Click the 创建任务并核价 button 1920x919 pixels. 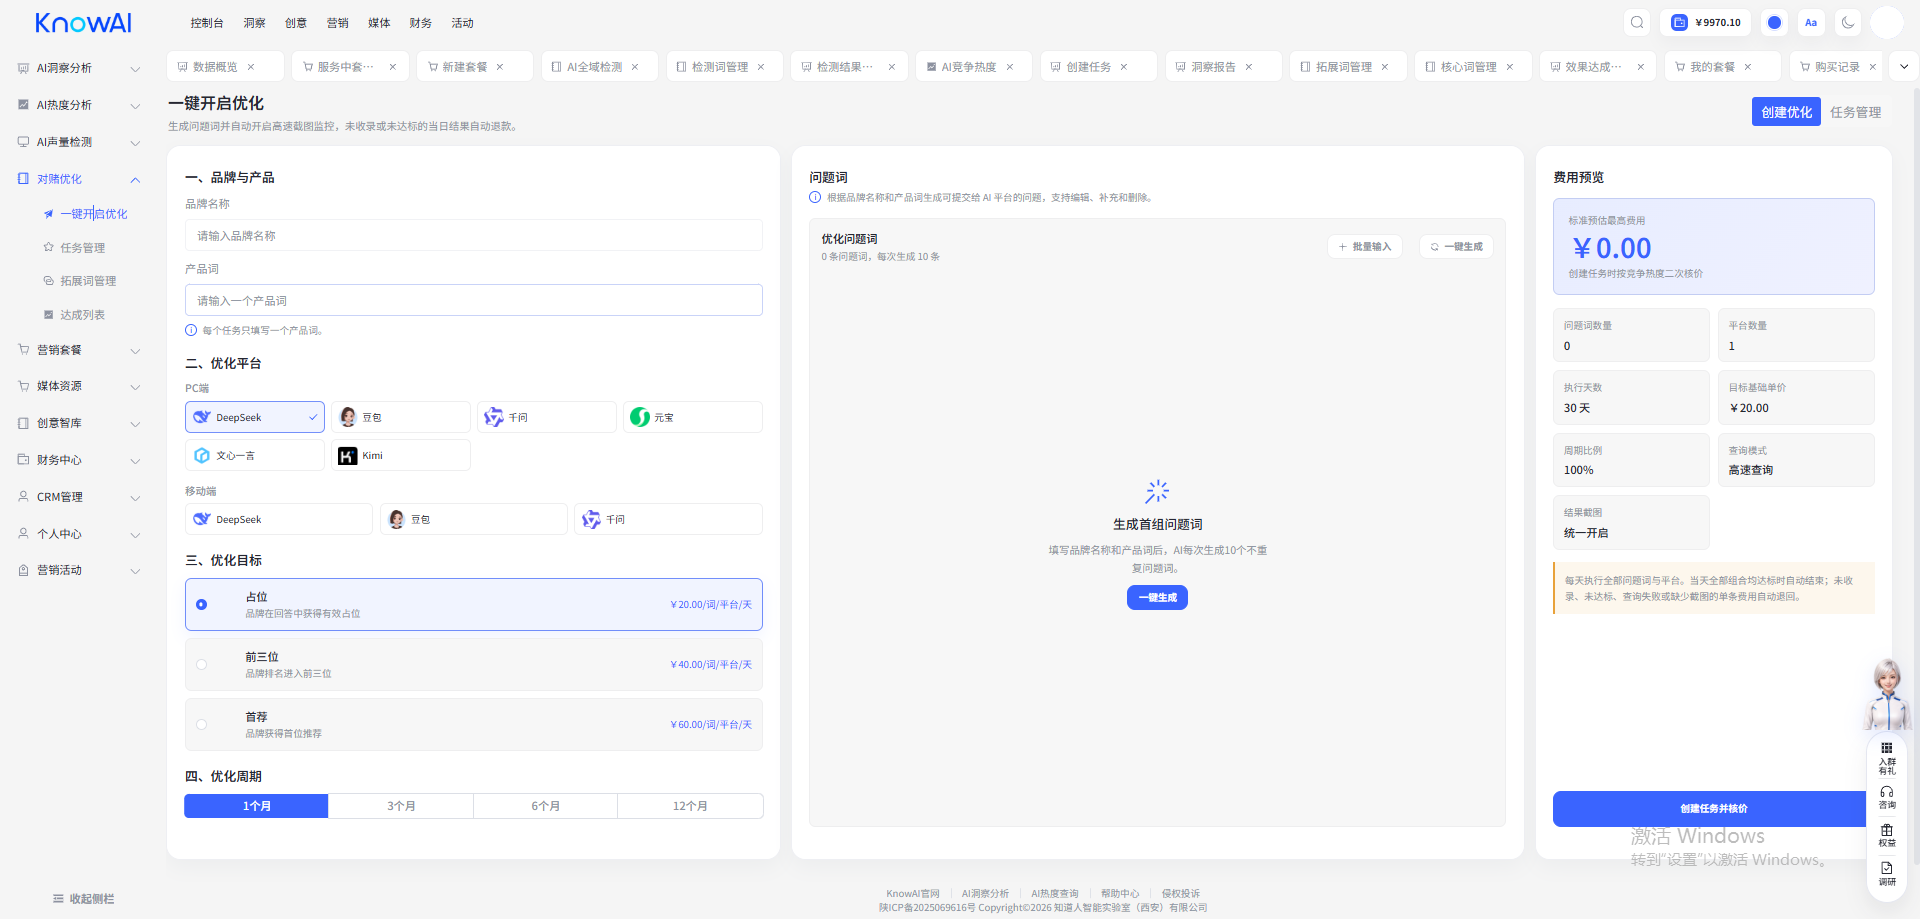(1713, 809)
